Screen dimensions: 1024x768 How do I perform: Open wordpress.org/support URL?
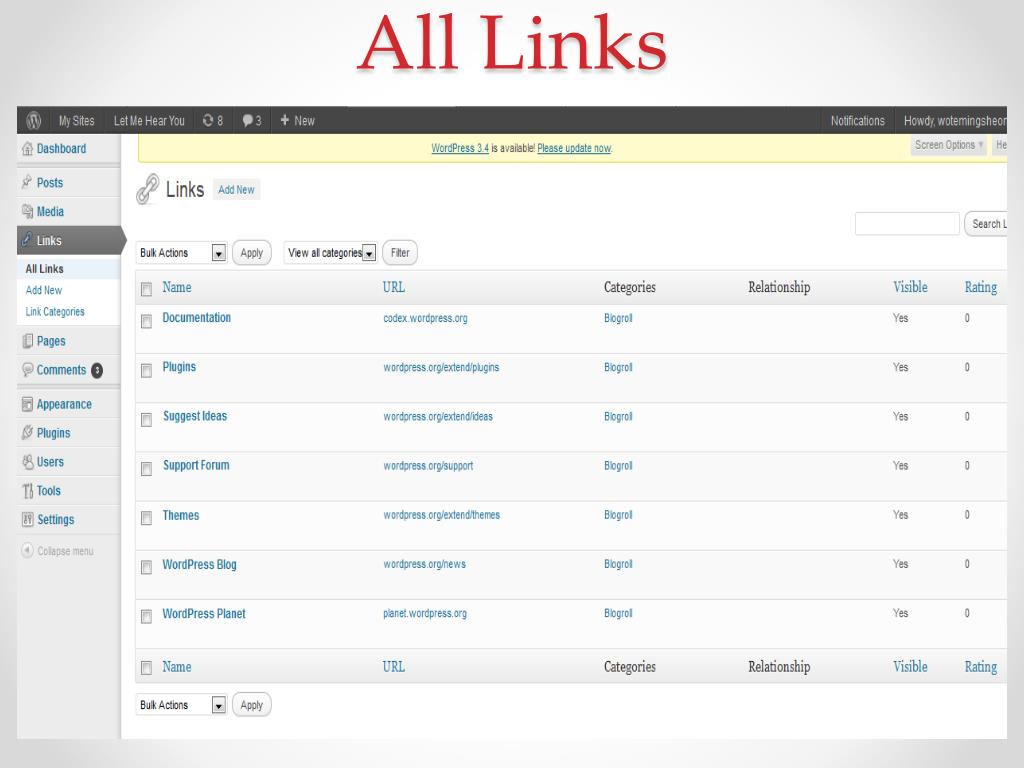click(x=428, y=466)
